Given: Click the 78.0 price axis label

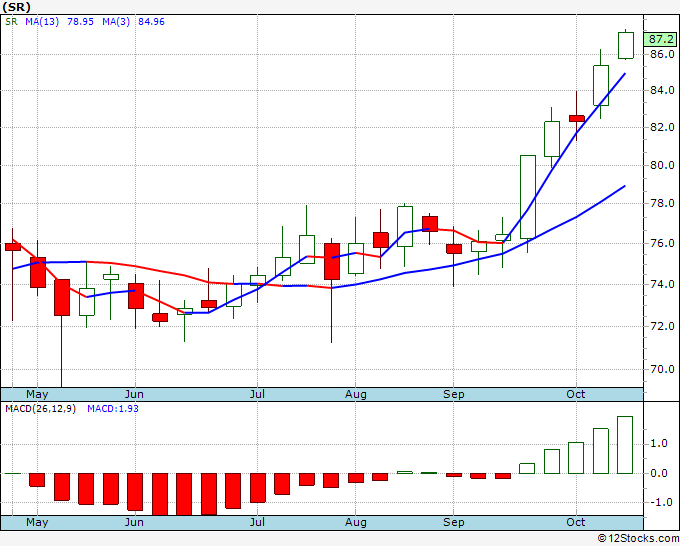Looking at the screenshot, I should coord(662,203).
